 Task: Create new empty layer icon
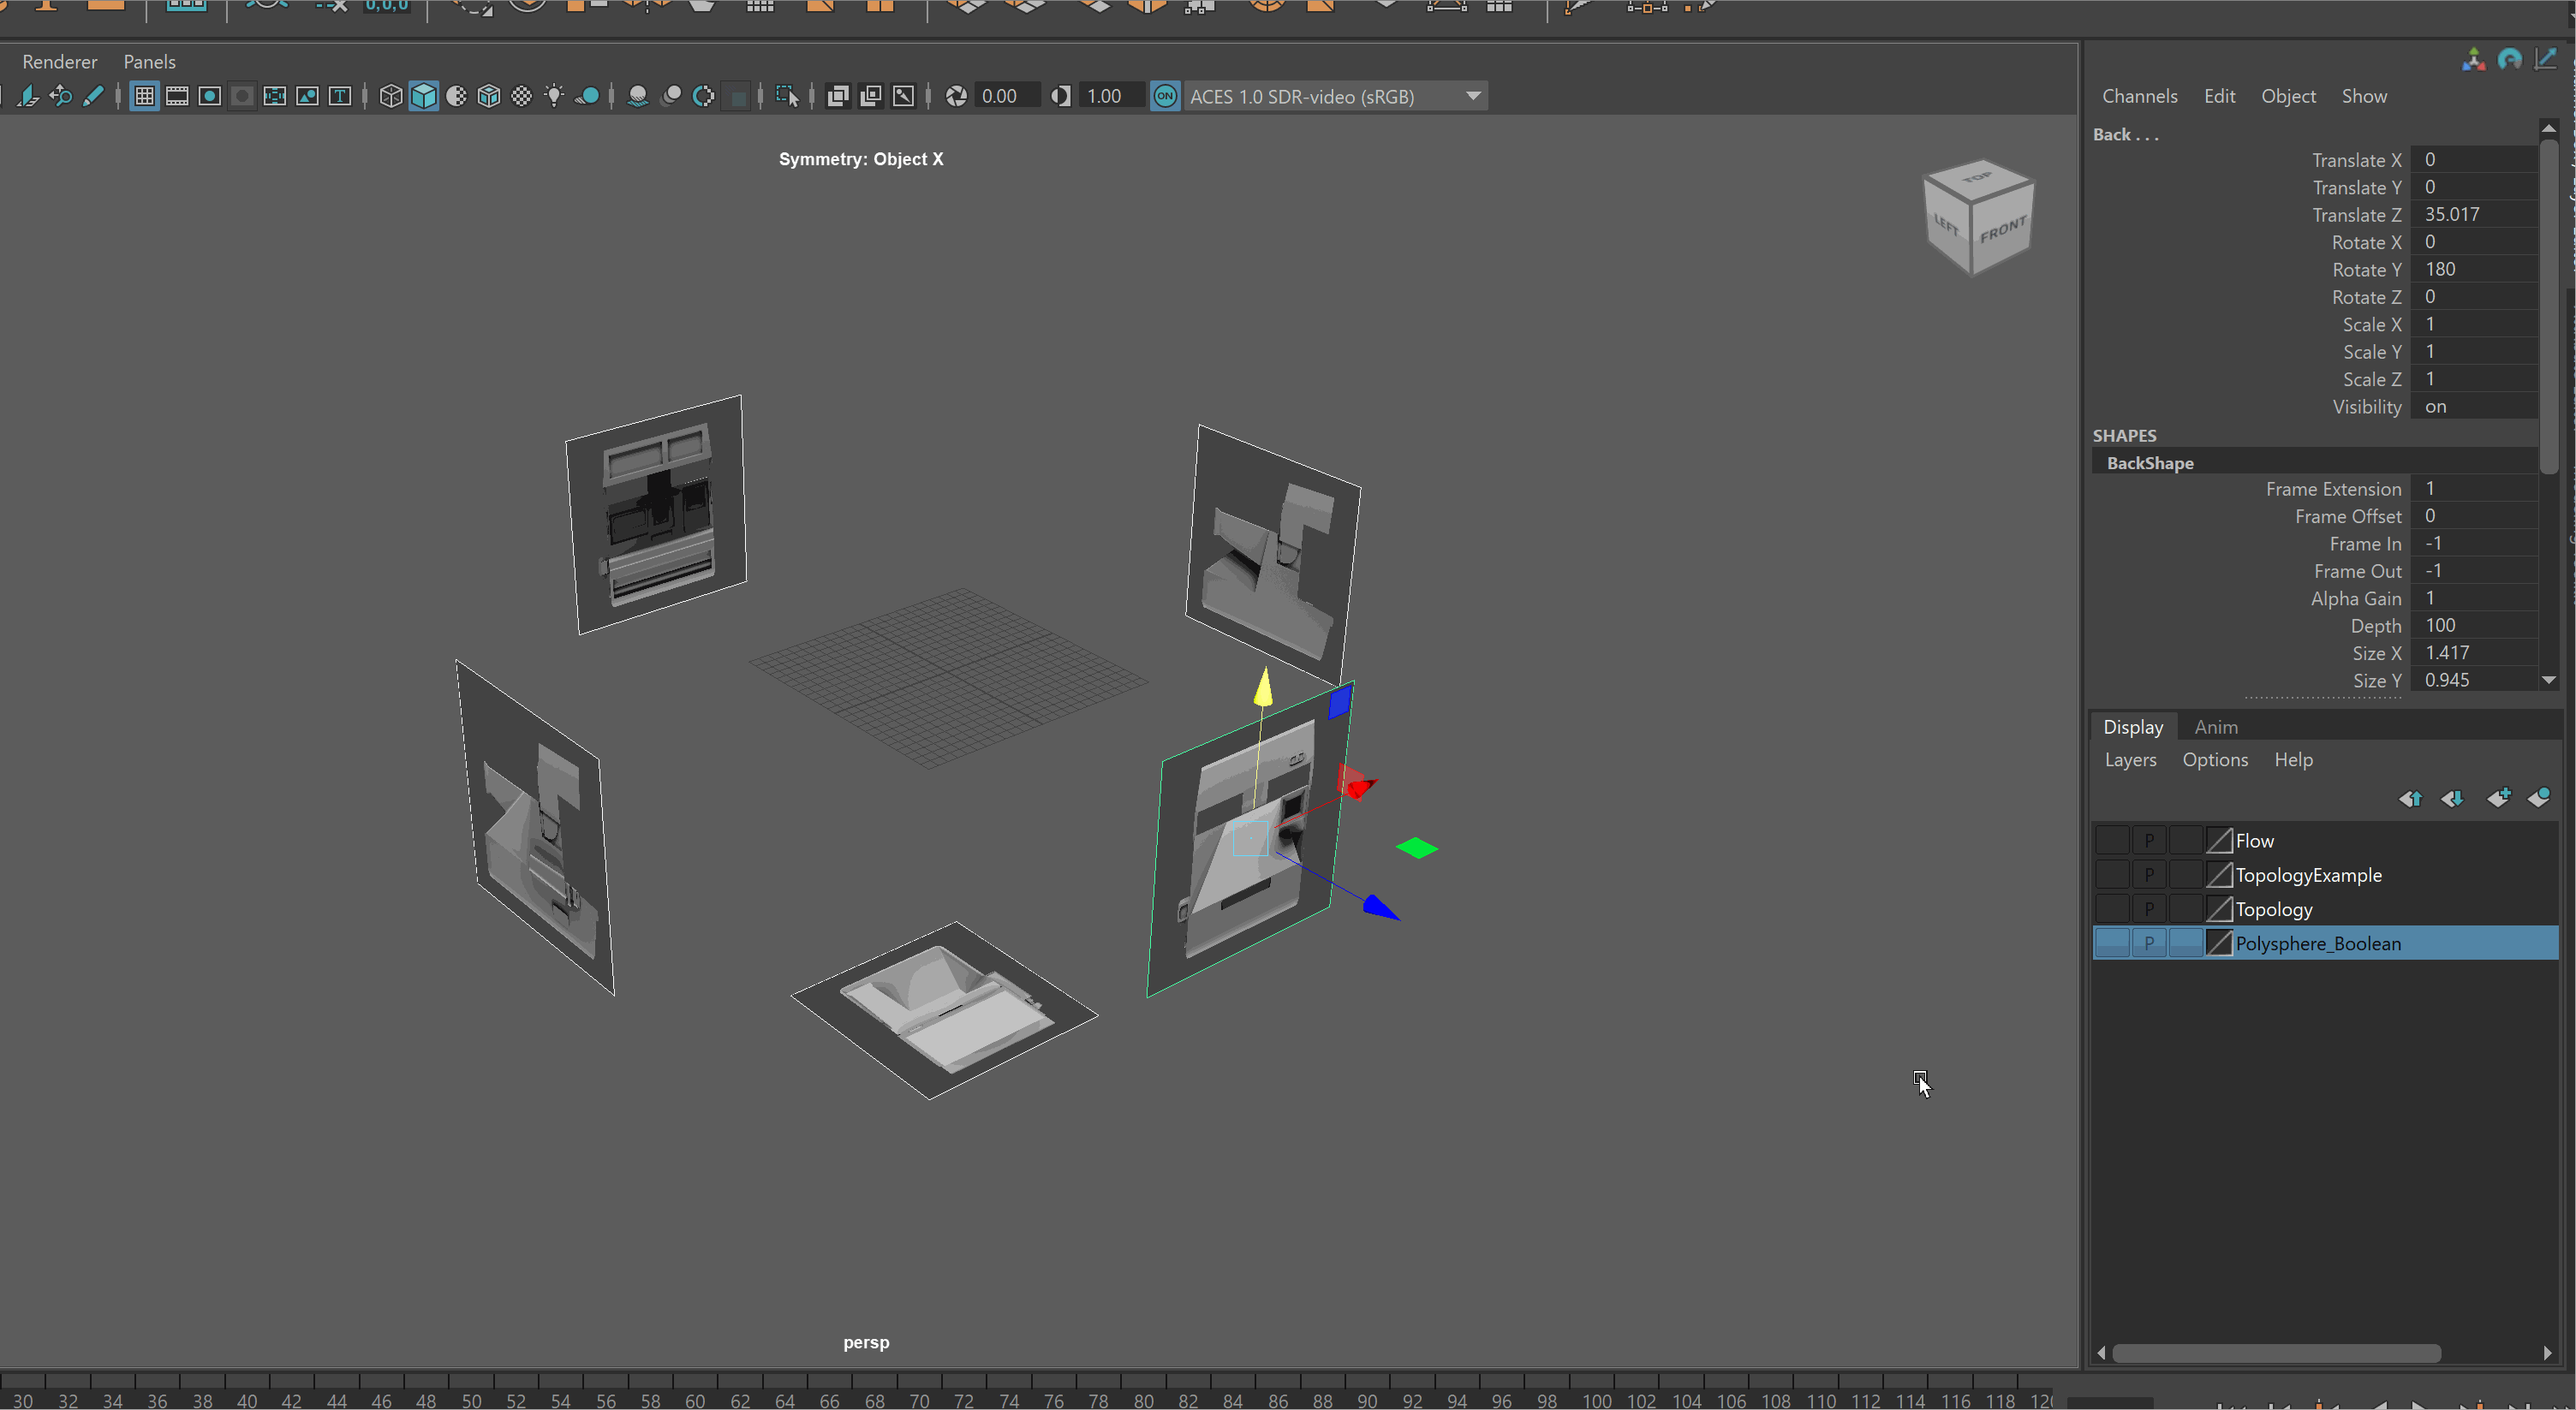point(2497,798)
